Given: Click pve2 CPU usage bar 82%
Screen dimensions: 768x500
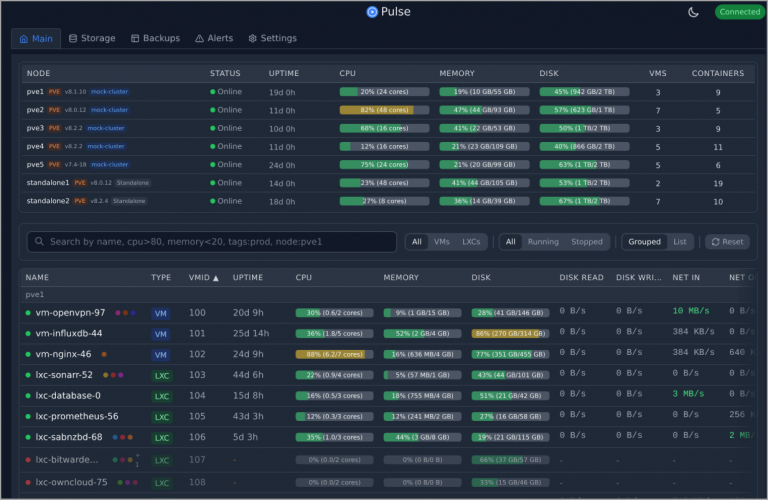Looking at the screenshot, I should click(x=384, y=110).
